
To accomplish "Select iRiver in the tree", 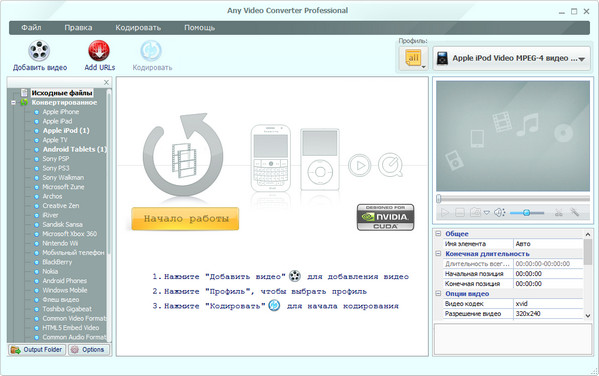I will pos(50,215).
